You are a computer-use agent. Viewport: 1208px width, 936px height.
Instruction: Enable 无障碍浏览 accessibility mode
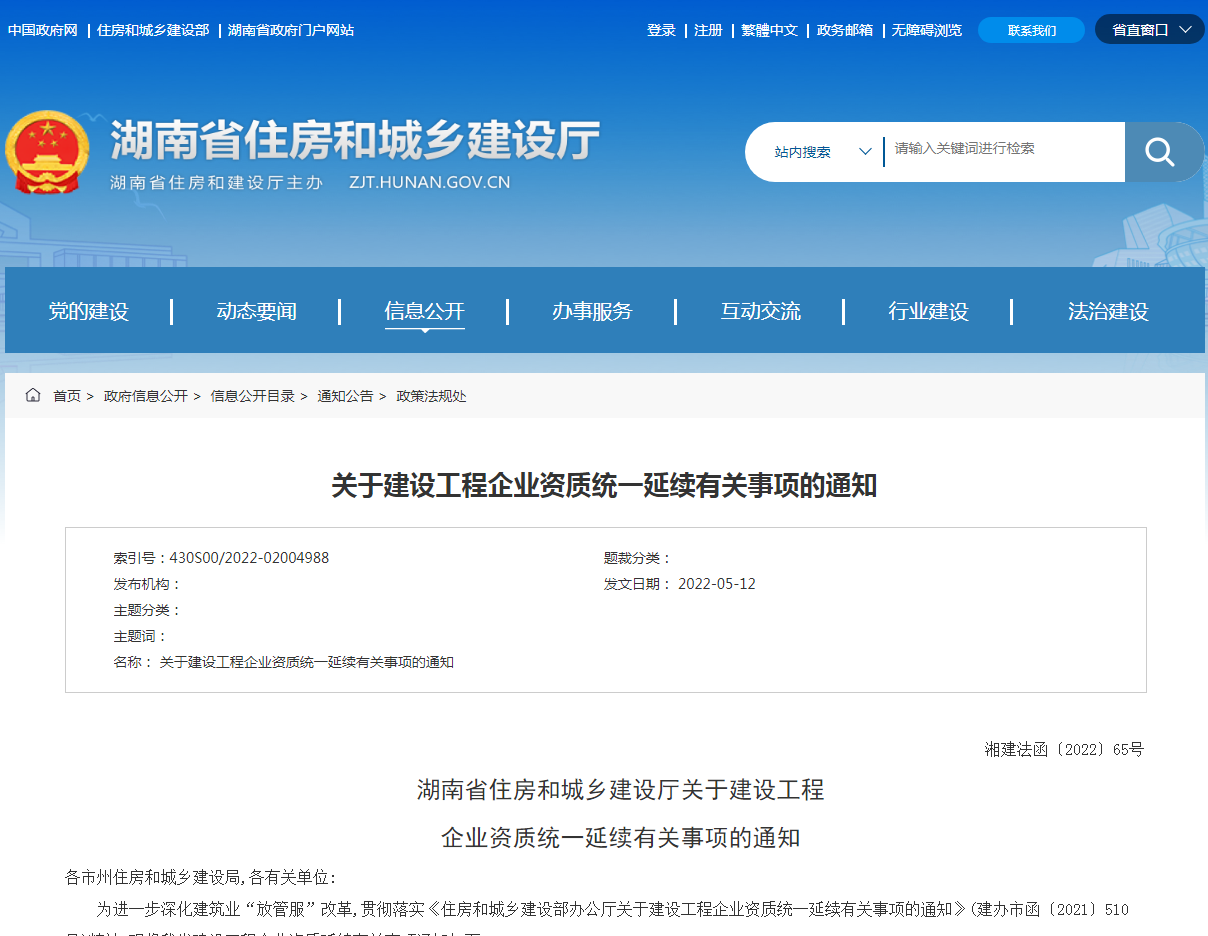(x=925, y=30)
